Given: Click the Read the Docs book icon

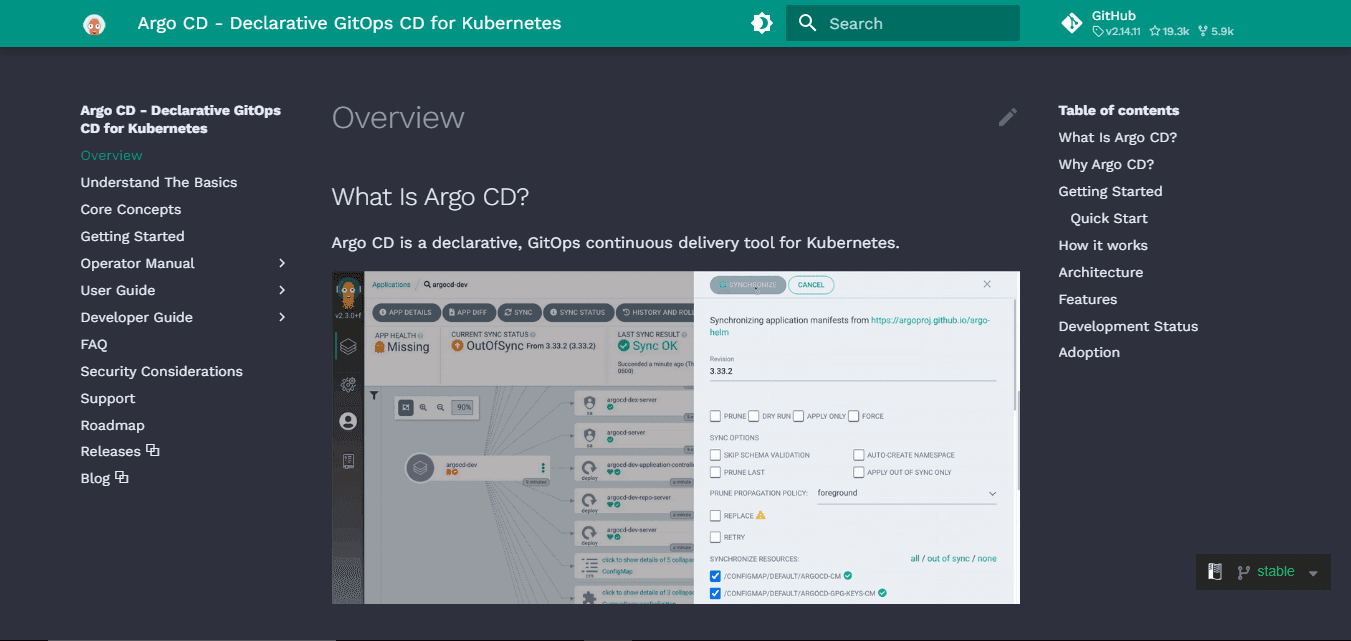Looking at the screenshot, I should tap(1215, 572).
